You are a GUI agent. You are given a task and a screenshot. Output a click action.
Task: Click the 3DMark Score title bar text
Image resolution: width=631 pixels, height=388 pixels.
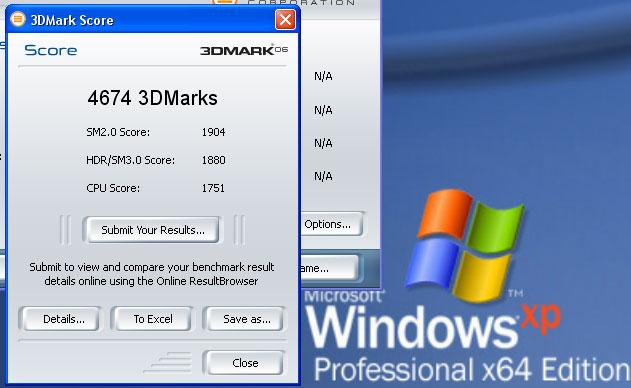click(72, 20)
